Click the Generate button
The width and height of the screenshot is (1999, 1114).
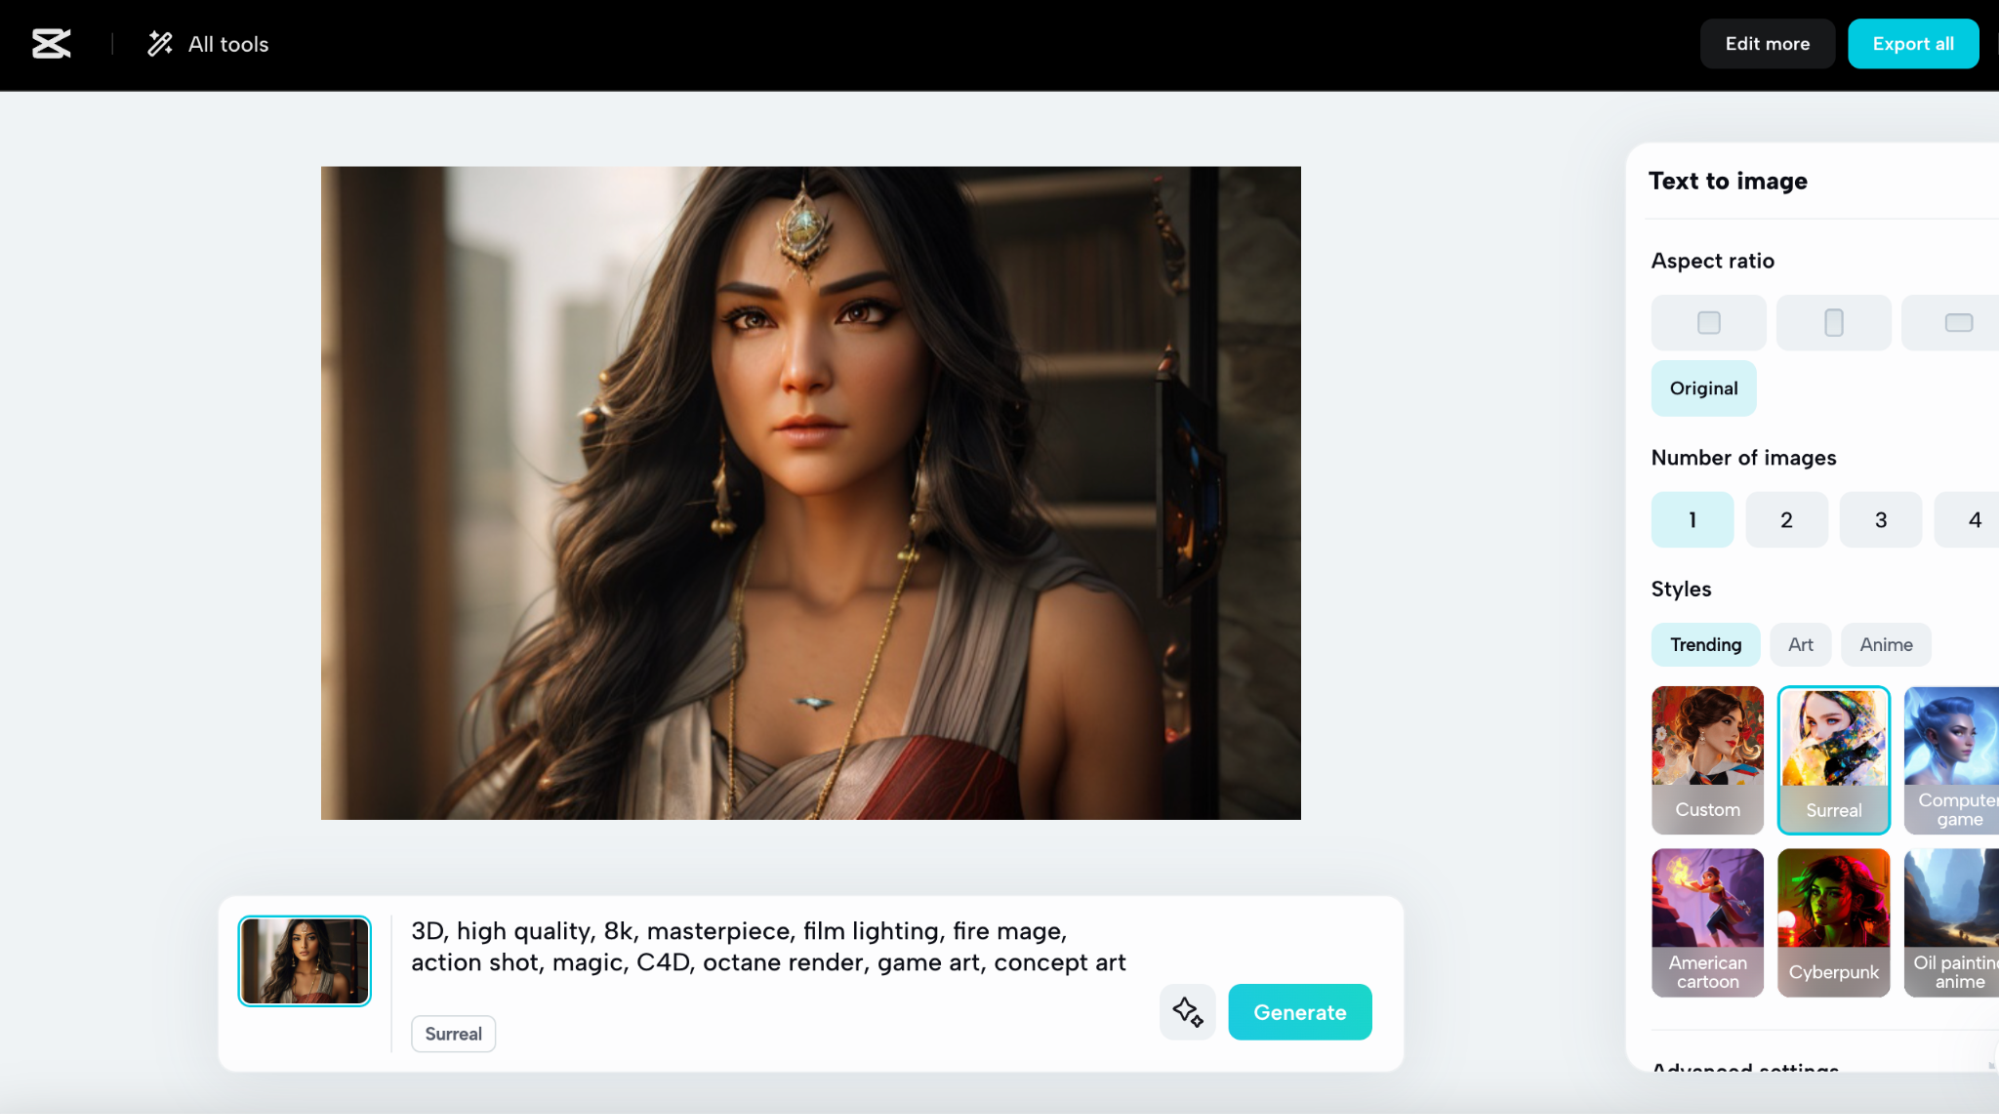click(x=1299, y=1012)
